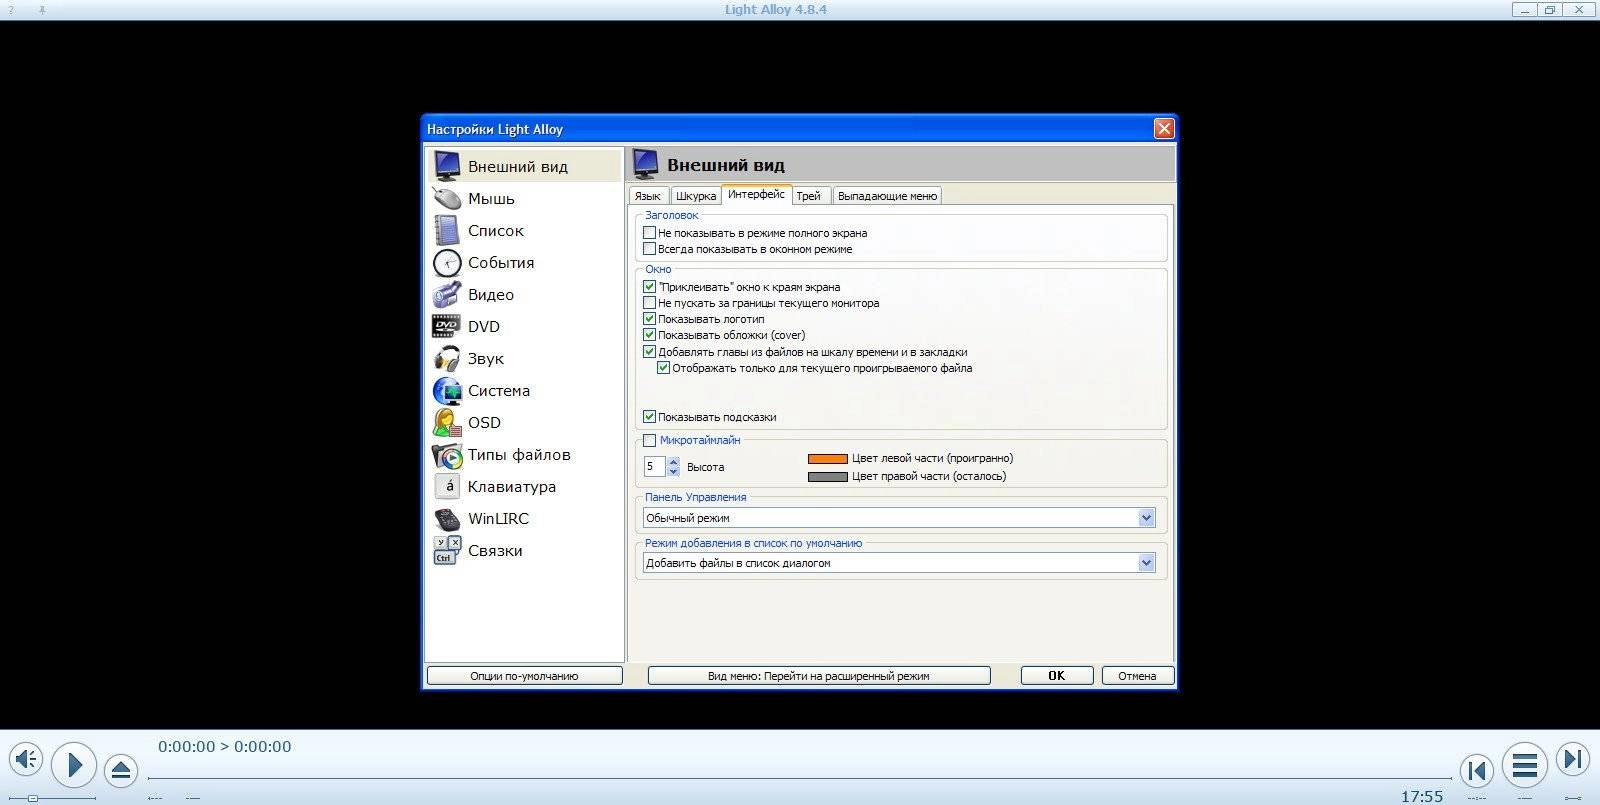Click the 17:55 clock display

[x=1422, y=797]
